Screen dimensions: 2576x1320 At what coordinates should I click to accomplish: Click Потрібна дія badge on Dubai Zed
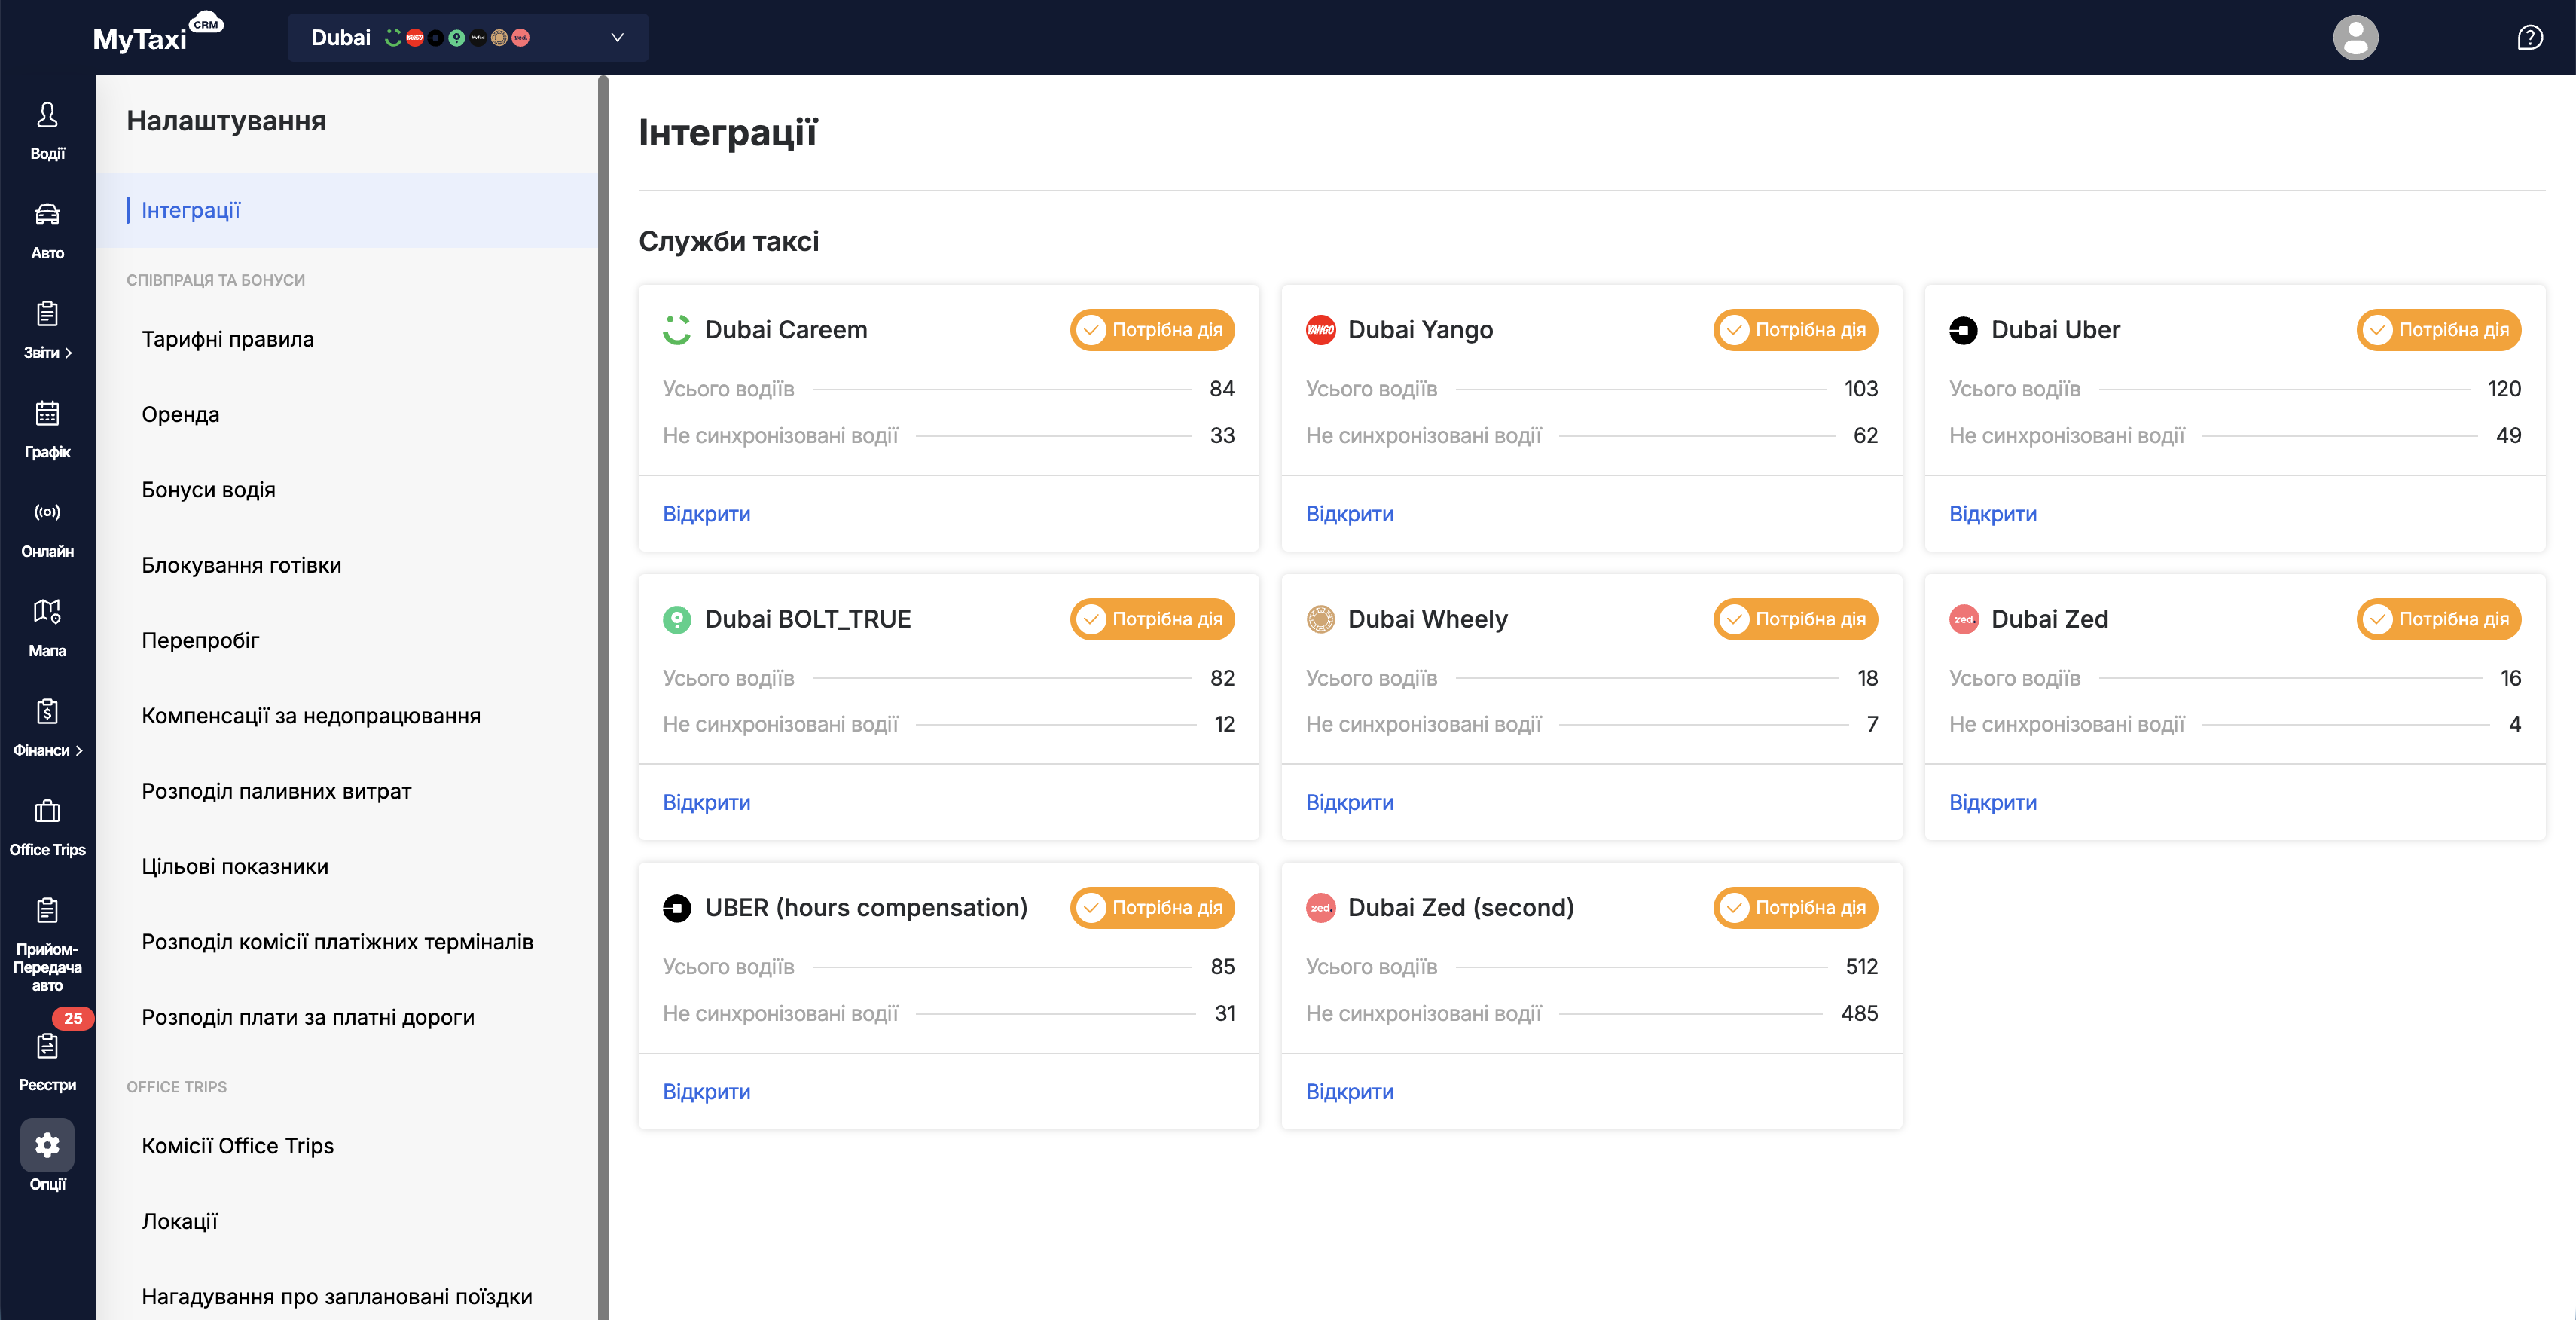click(x=2438, y=619)
